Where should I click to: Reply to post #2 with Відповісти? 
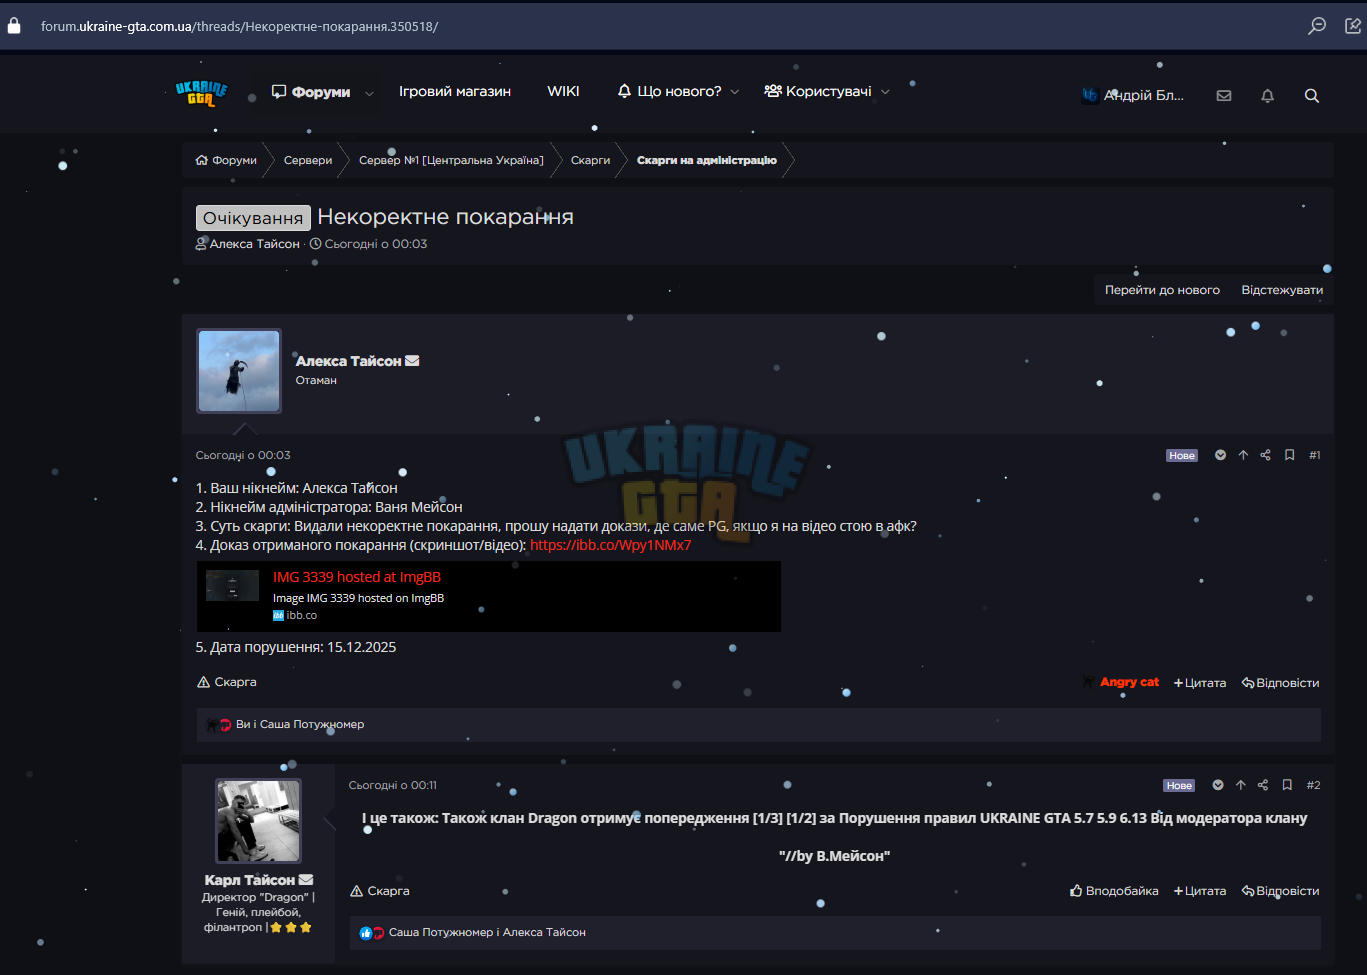(1280, 891)
